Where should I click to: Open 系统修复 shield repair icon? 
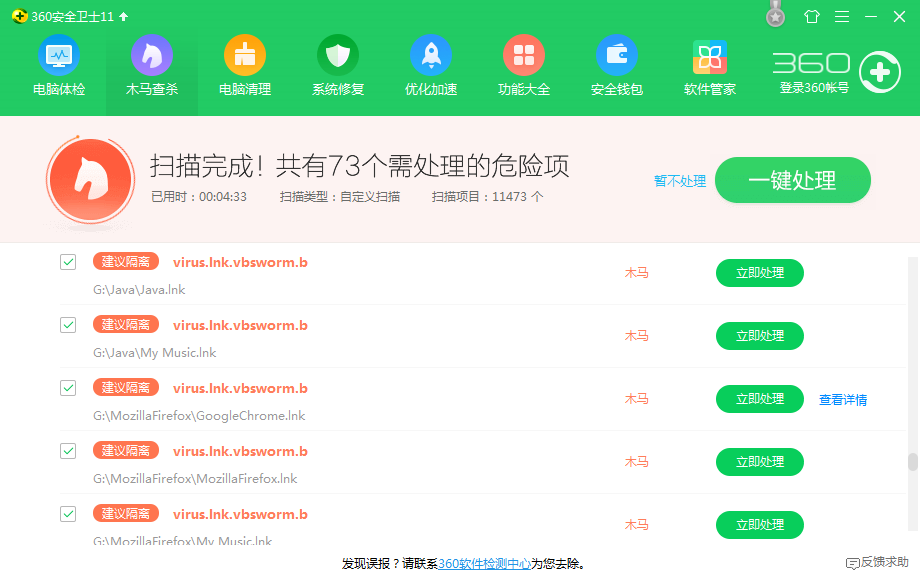(337, 55)
